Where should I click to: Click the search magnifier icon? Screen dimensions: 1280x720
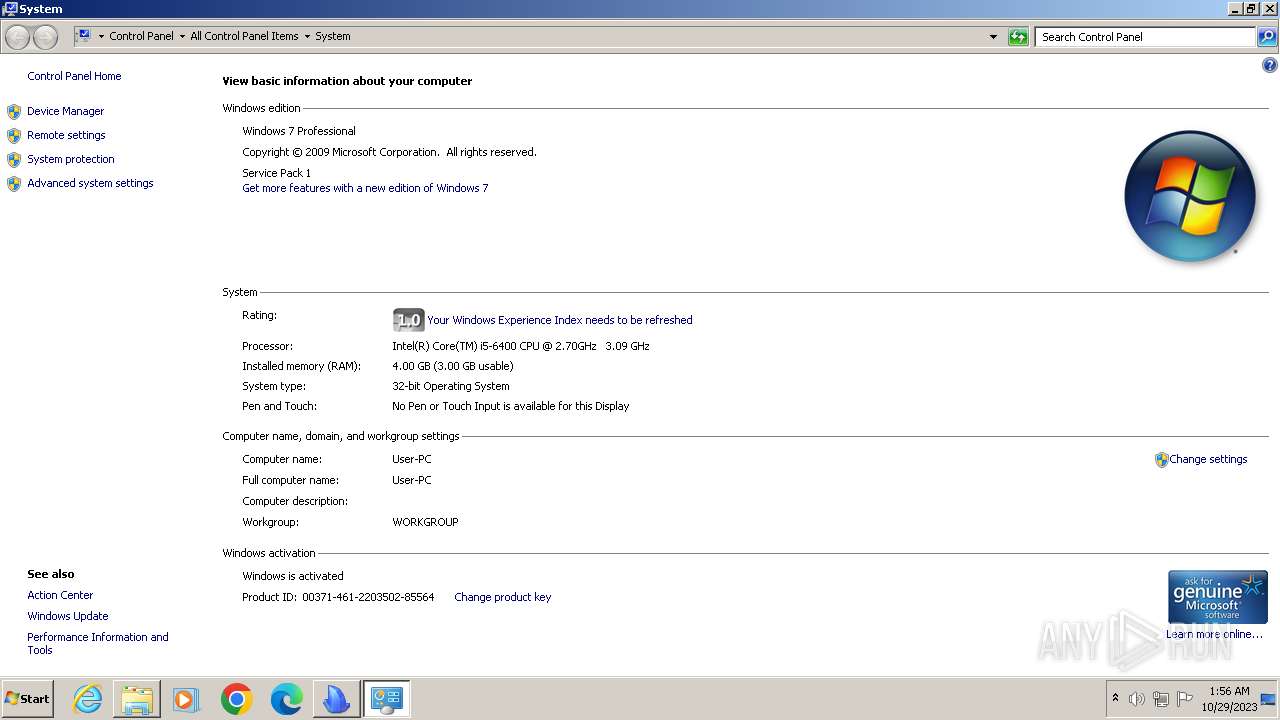point(1267,37)
